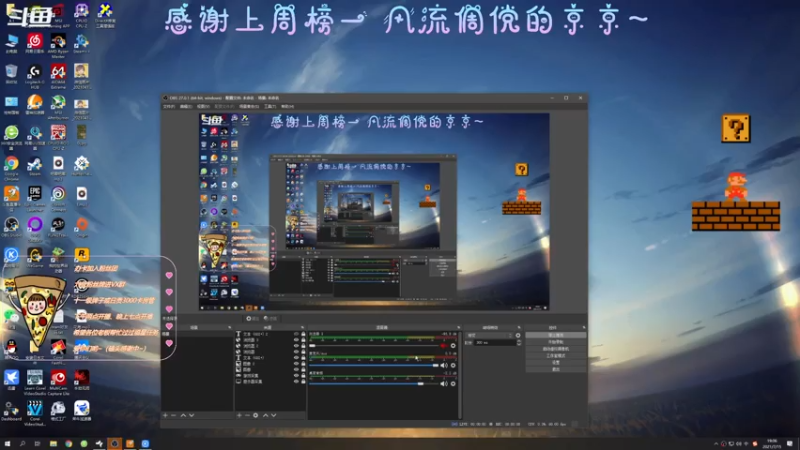
Task: Open Rockstar Games launcher desktop icon
Action: tap(82, 255)
